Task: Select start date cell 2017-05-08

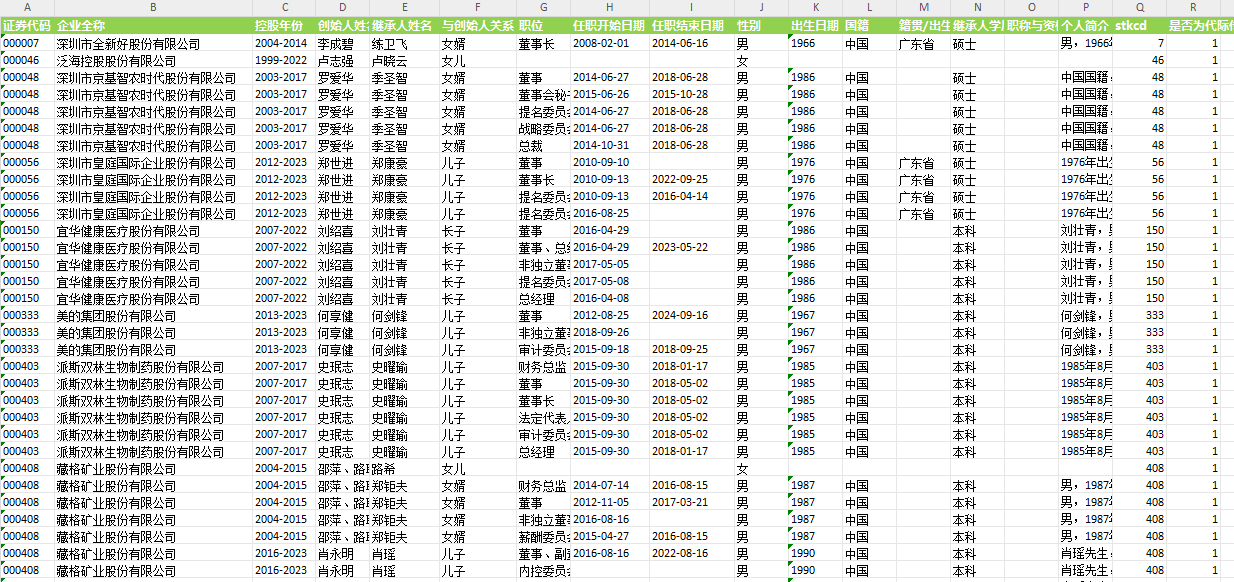Action: (x=610, y=282)
